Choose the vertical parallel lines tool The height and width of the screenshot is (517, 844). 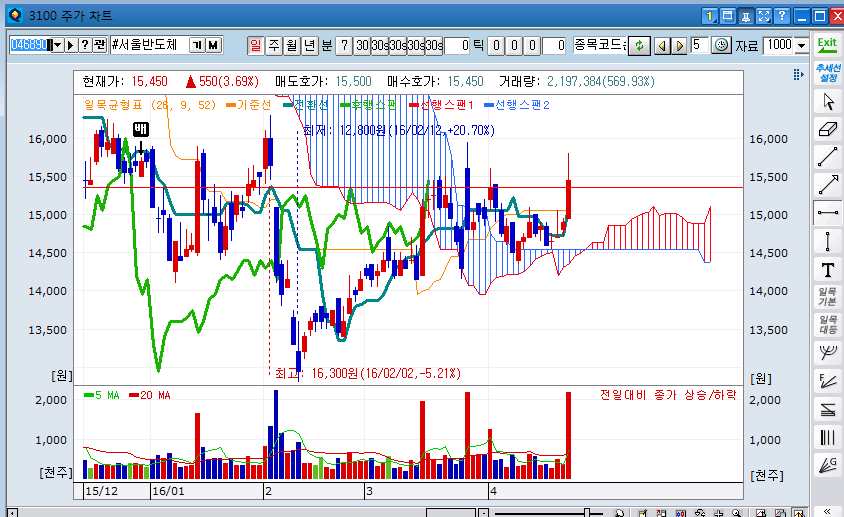pyautogui.click(x=827, y=436)
